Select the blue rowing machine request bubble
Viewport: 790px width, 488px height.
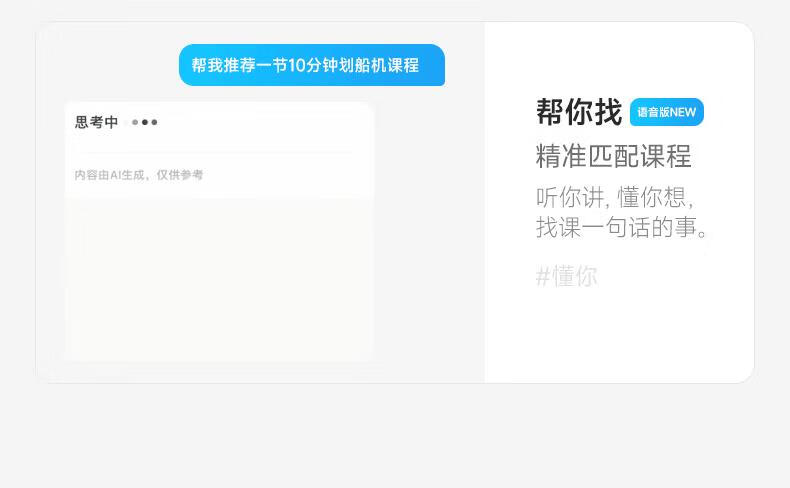point(312,65)
